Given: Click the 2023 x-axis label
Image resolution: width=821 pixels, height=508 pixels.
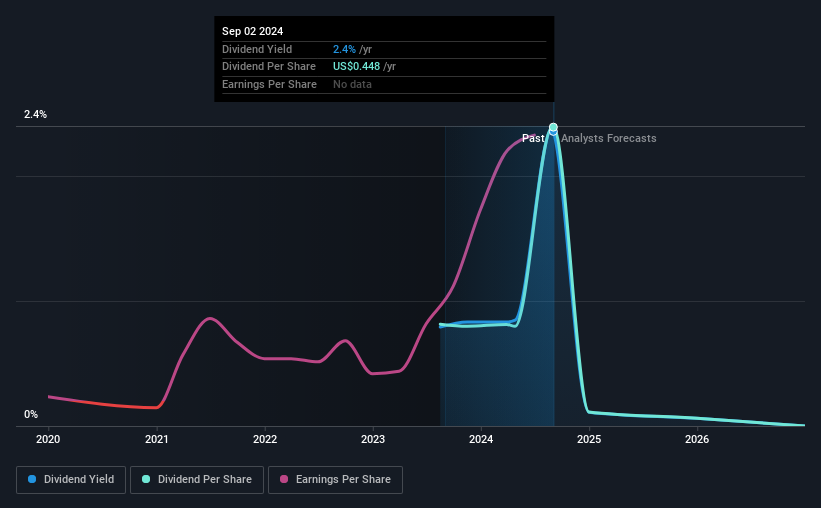Looking at the screenshot, I should 373,439.
